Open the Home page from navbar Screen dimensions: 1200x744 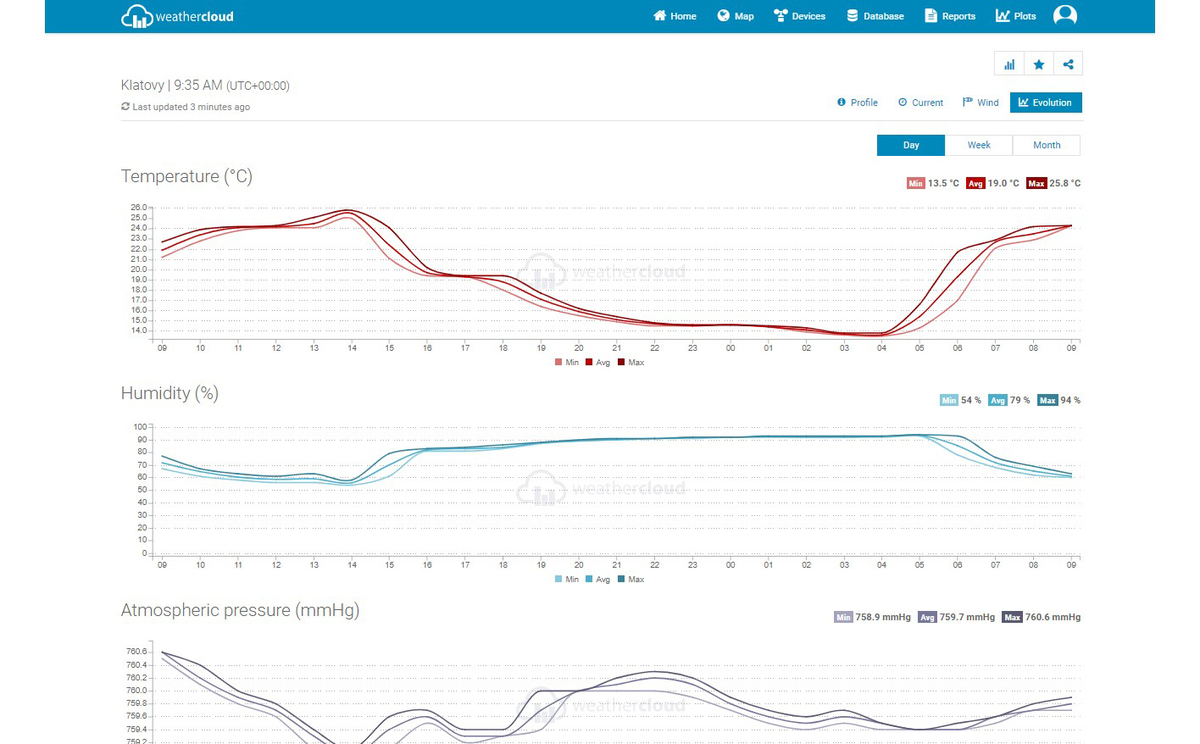click(675, 16)
